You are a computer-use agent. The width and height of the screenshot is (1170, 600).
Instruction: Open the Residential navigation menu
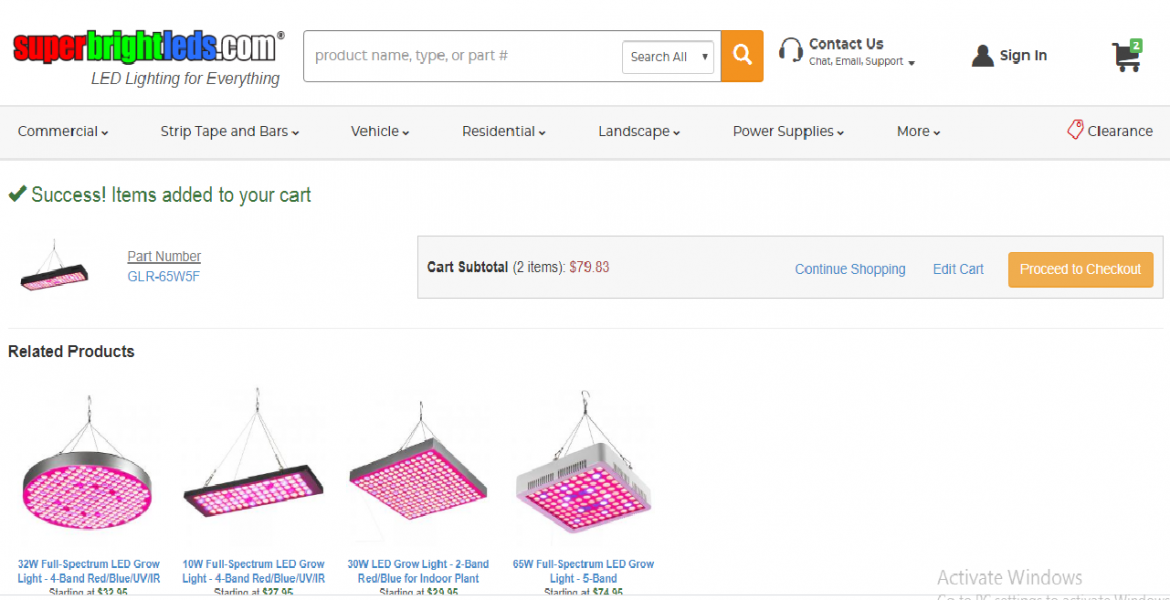pos(504,131)
